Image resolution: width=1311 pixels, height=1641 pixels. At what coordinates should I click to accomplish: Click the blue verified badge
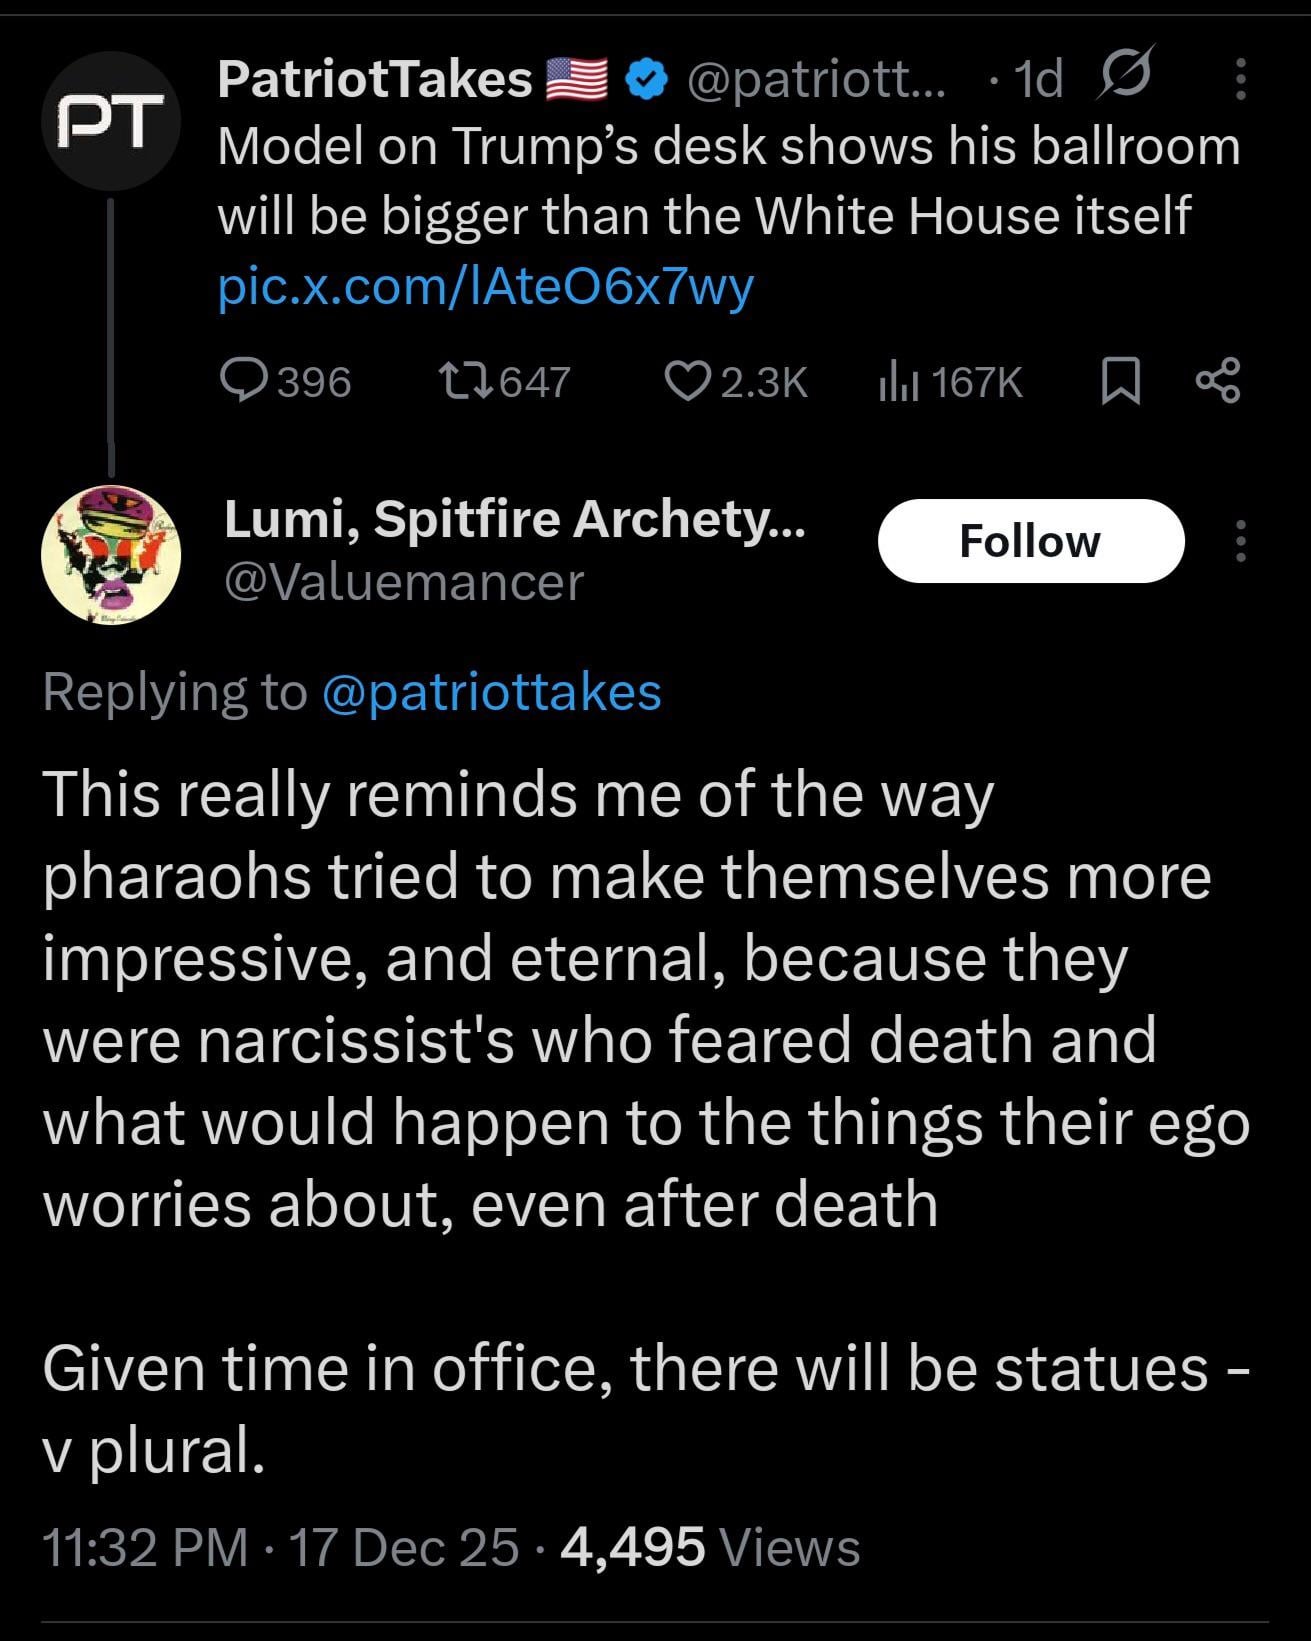(648, 79)
